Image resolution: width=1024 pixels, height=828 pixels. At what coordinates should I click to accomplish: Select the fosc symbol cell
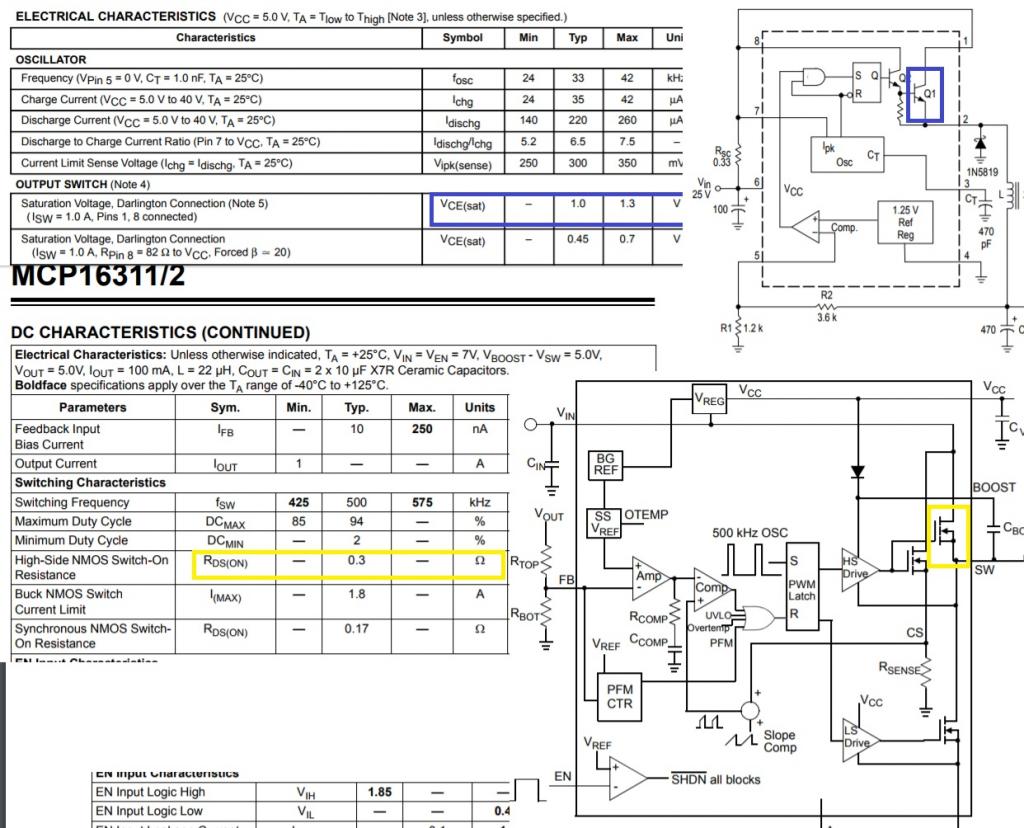tap(462, 79)
